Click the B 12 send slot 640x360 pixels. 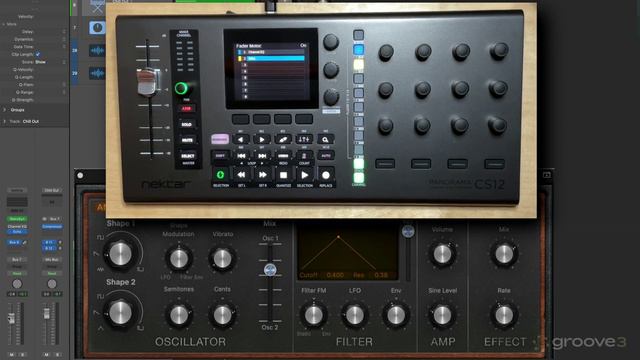(x=49, y=248)
